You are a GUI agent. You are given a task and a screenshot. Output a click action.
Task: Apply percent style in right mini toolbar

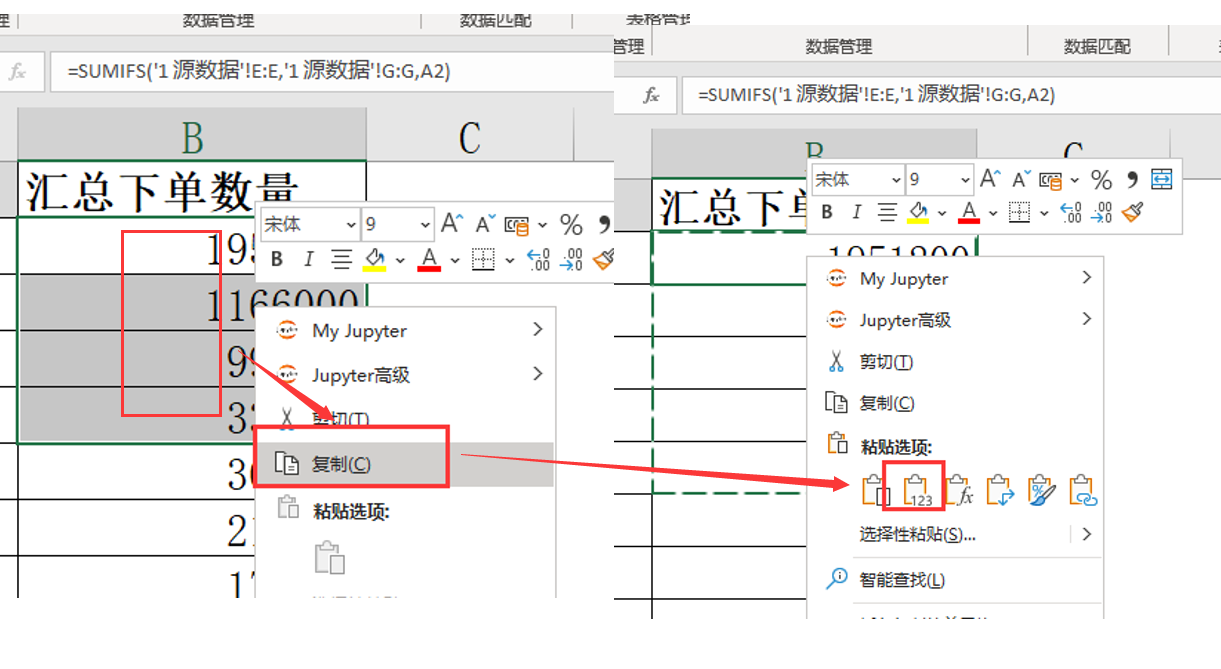(1101, 180)
